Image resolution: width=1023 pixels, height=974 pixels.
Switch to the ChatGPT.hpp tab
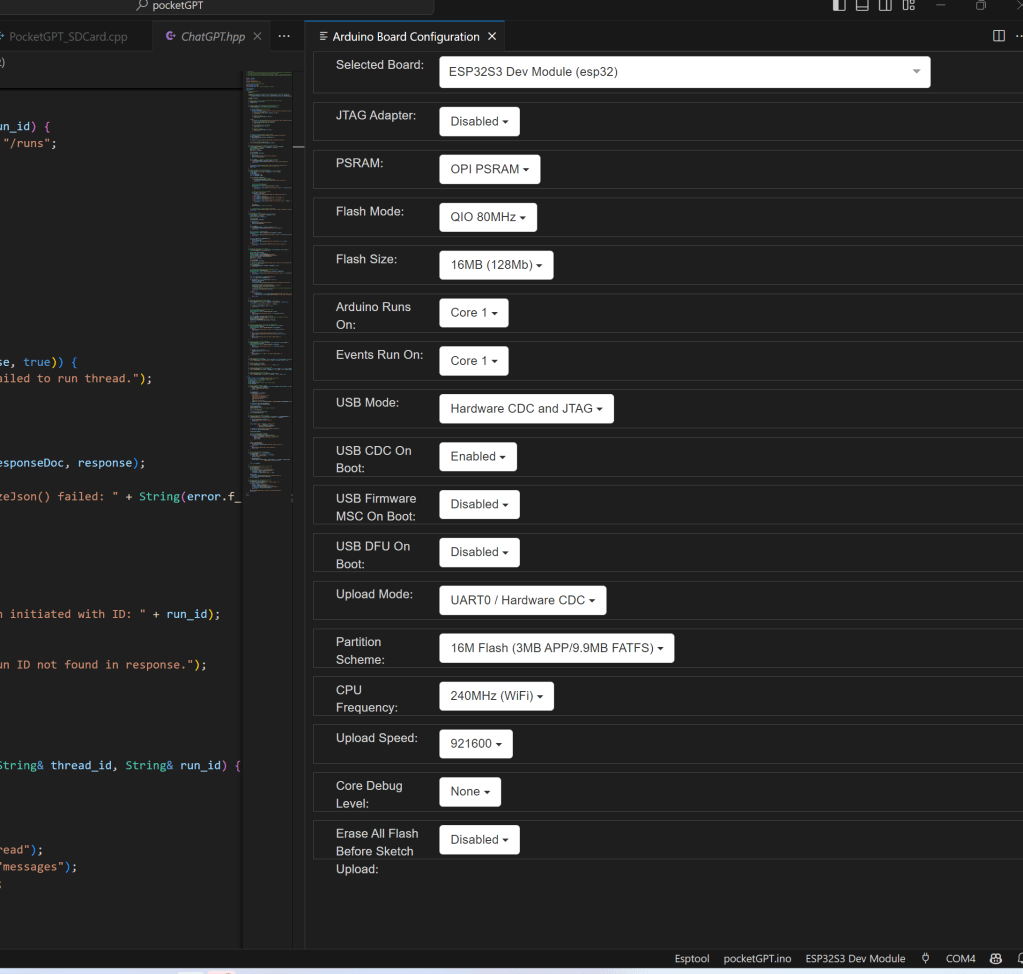(212, 37)
